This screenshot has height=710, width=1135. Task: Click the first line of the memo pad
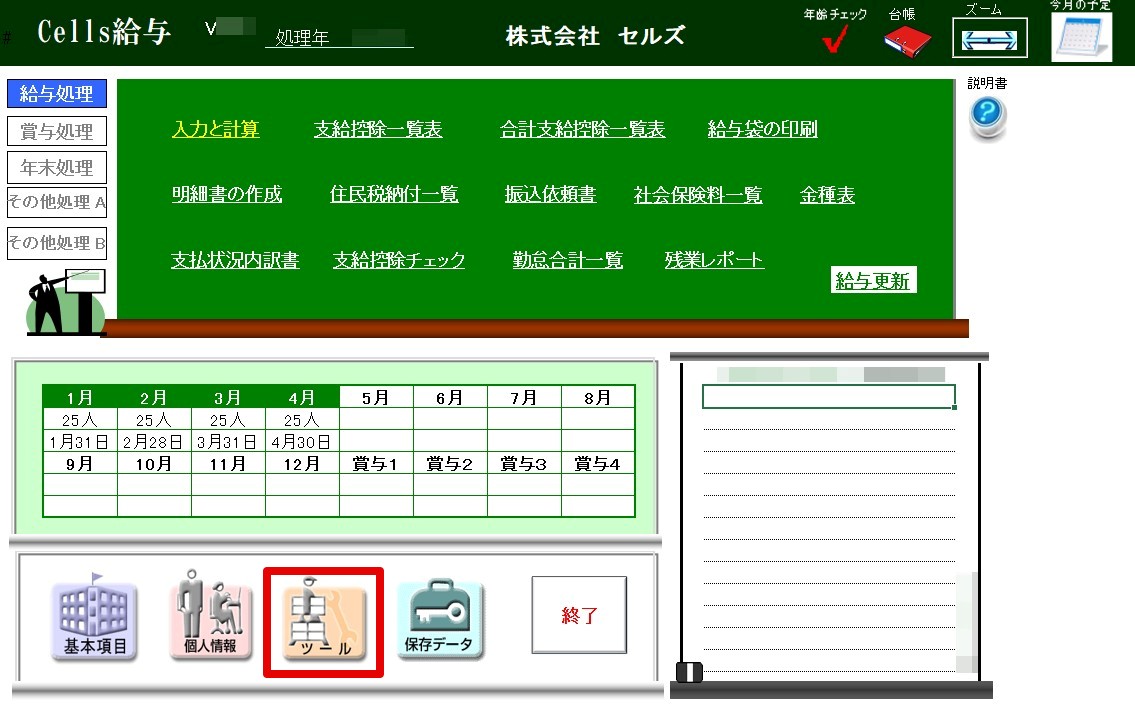(x=828, y=397)
